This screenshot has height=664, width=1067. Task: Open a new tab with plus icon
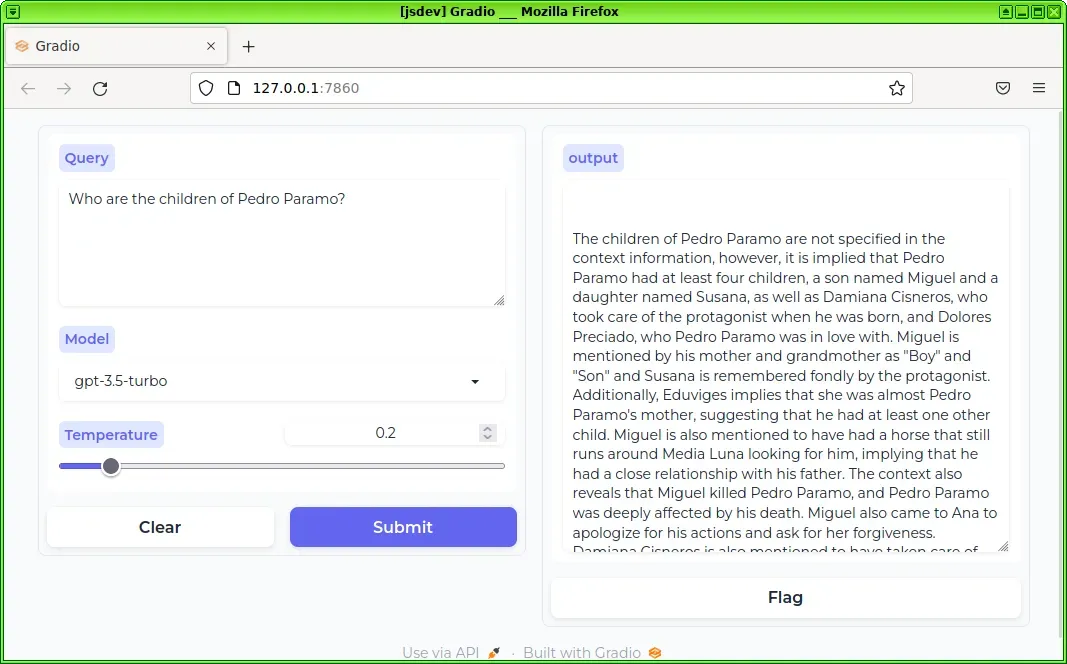tap(249, 46)
